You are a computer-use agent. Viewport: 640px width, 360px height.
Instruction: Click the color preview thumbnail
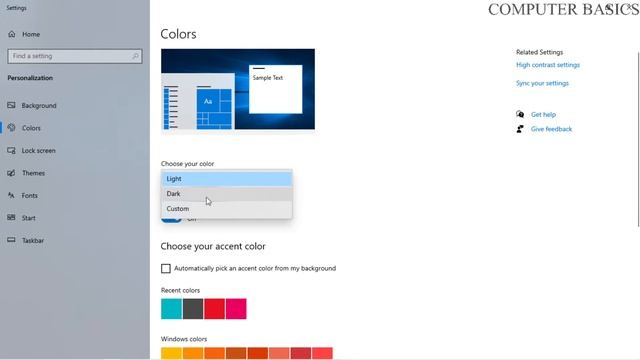point(238,89)
